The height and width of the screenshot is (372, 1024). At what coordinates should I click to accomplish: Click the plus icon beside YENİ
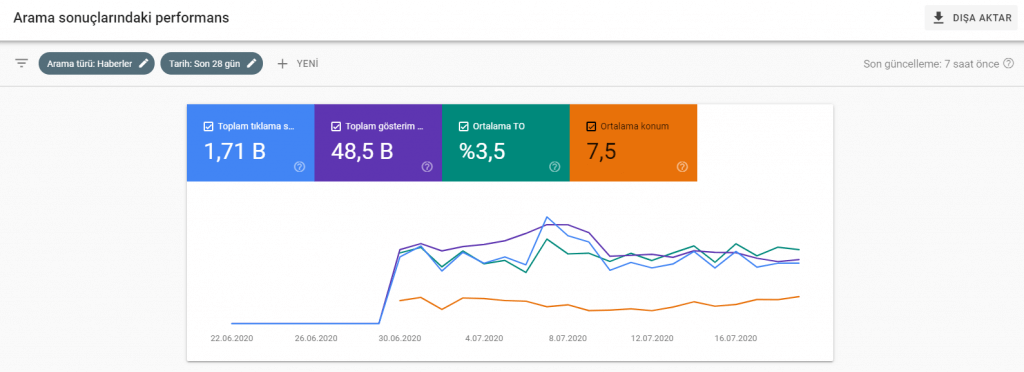[x=282, y=63]
